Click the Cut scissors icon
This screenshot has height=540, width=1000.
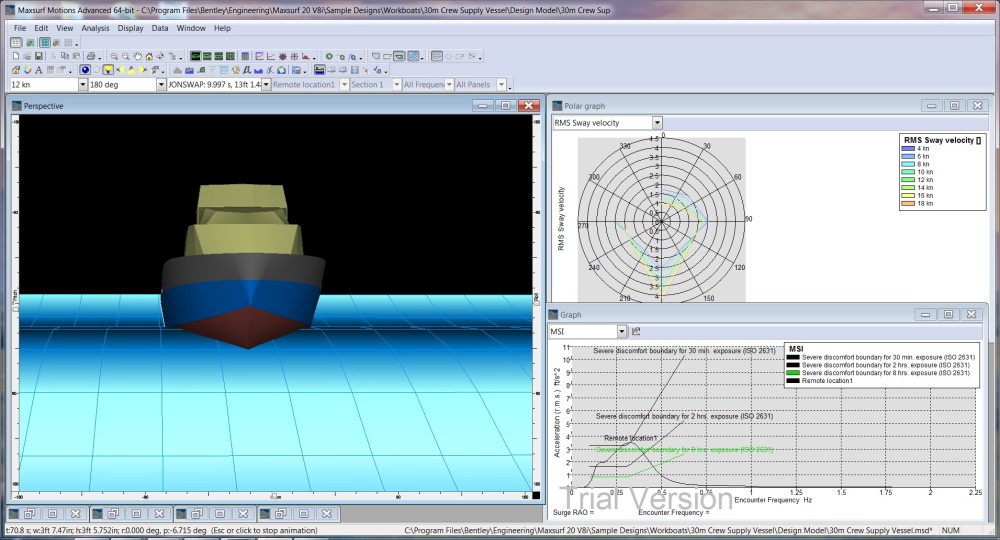tap(53, 56)
